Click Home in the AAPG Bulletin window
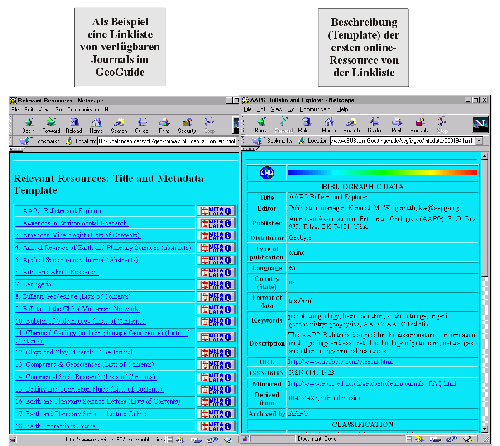This screenshot has width=500, height=446. (x=329, y=125)
